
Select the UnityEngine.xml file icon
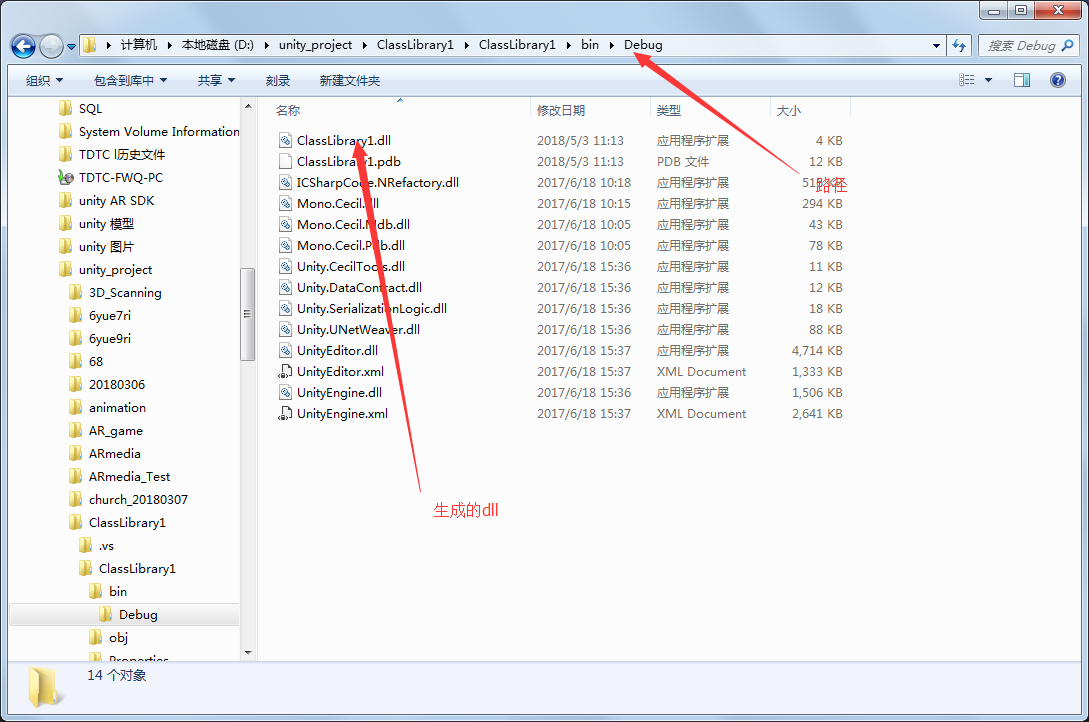(285, 413)
